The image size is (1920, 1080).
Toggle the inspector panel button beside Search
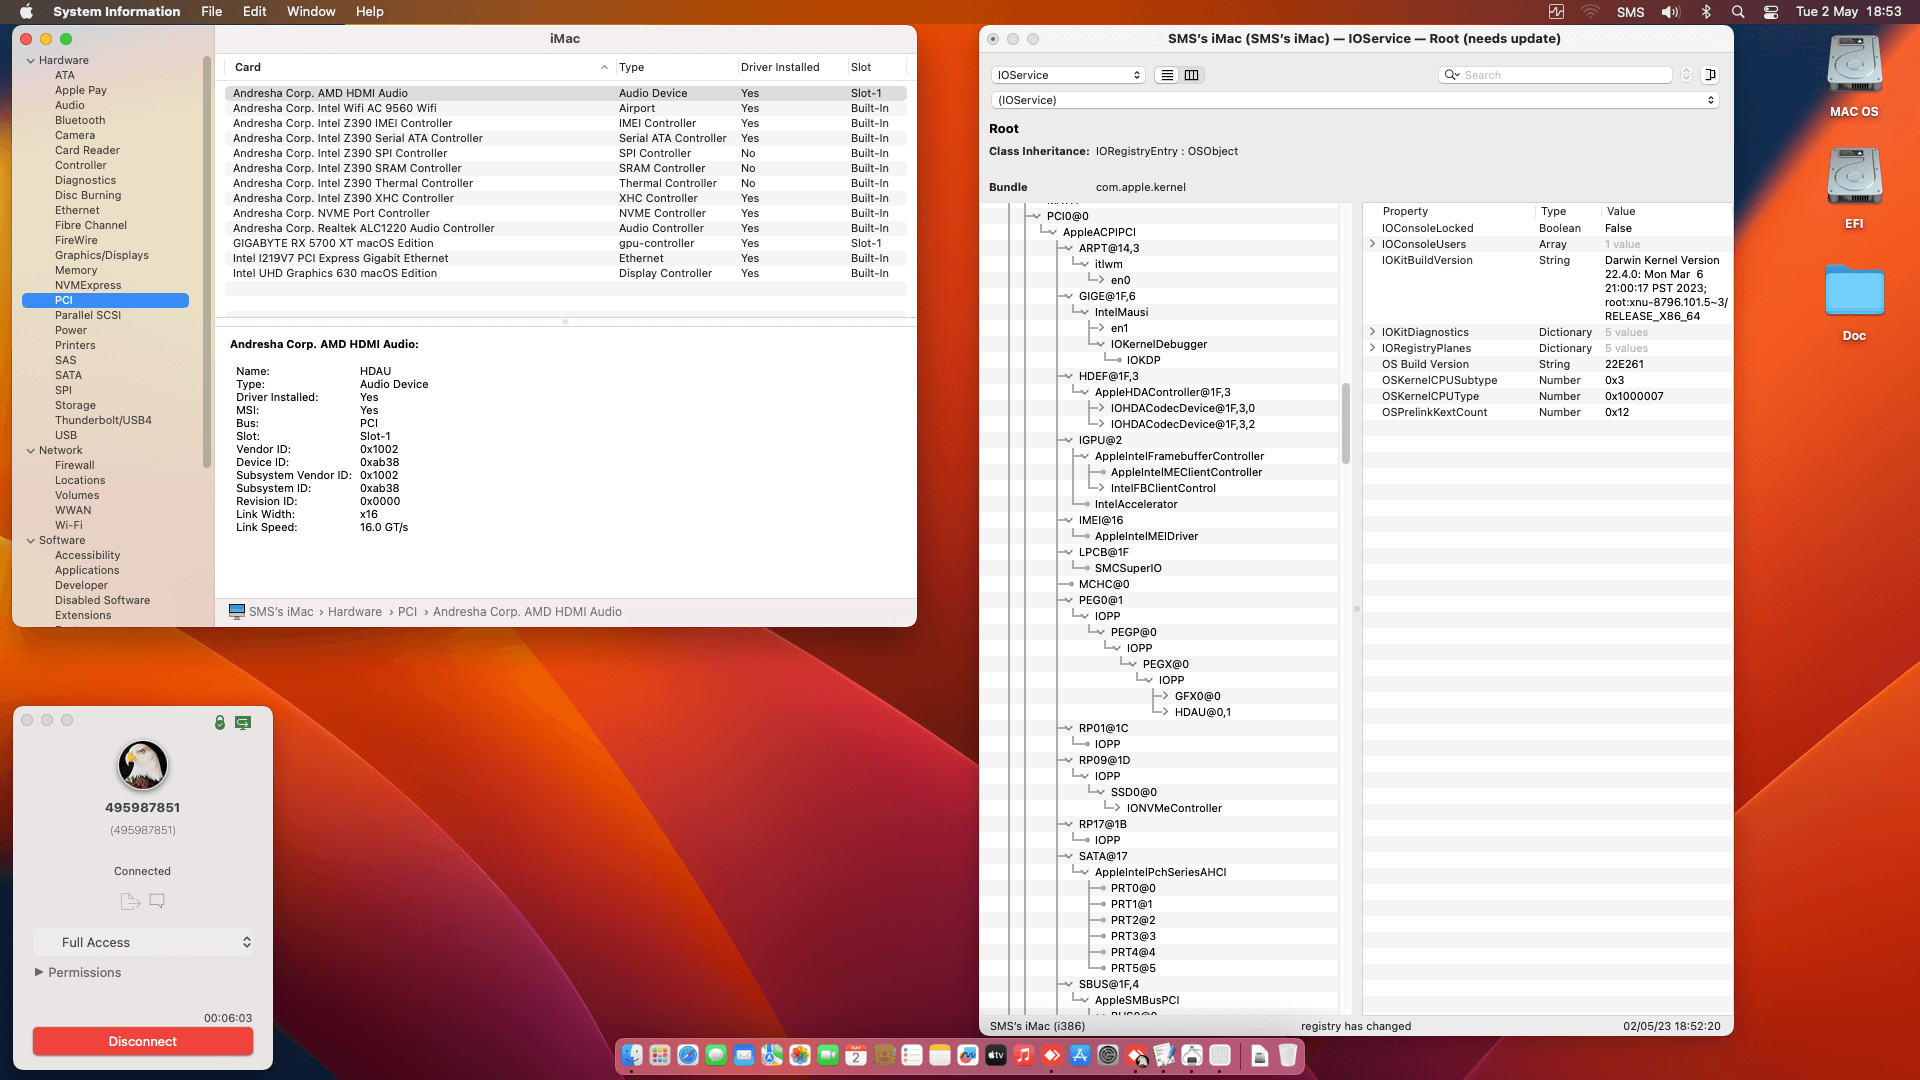coord(1711,75)
